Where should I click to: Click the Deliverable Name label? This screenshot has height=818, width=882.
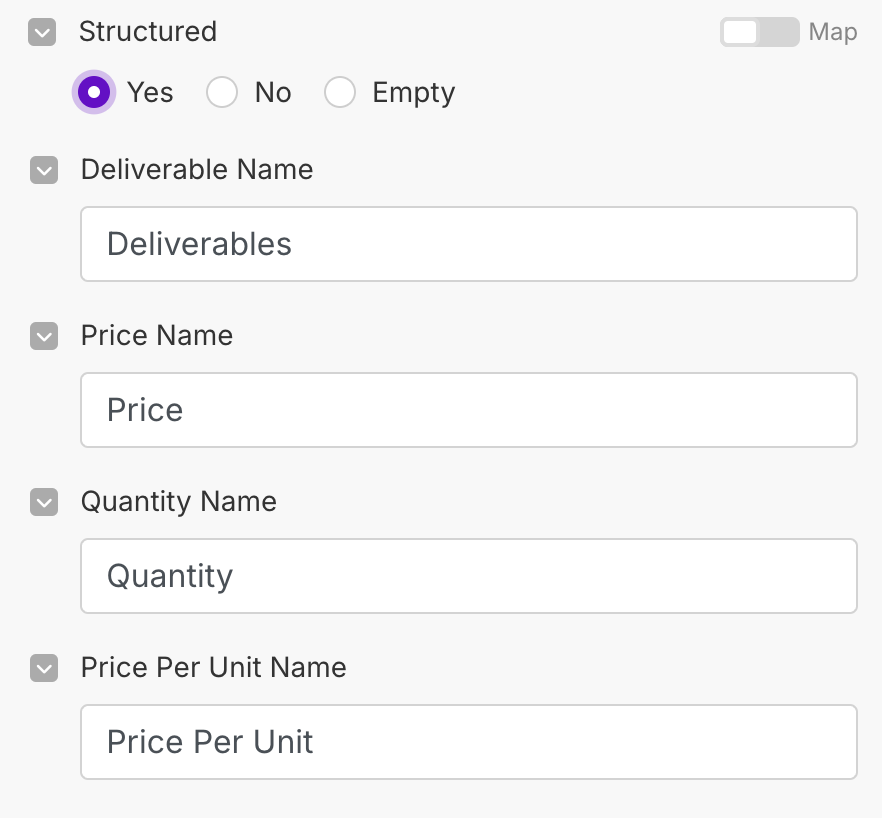point(197,169)
